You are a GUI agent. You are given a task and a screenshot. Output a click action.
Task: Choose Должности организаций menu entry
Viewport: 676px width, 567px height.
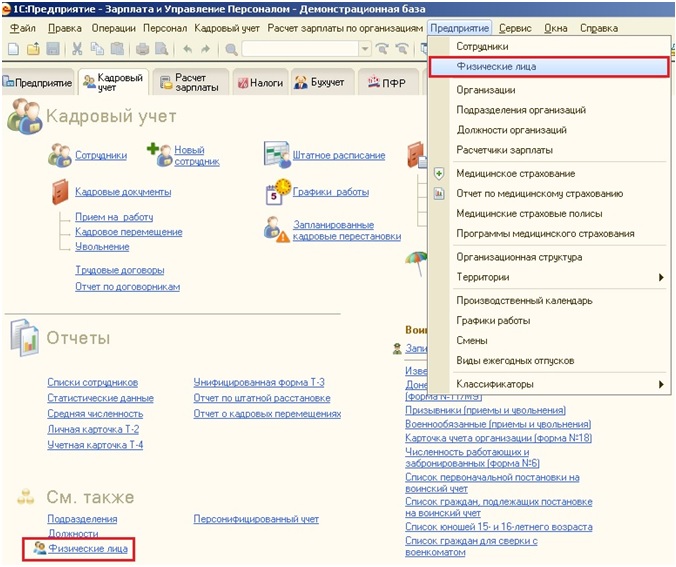coord(511,130)
